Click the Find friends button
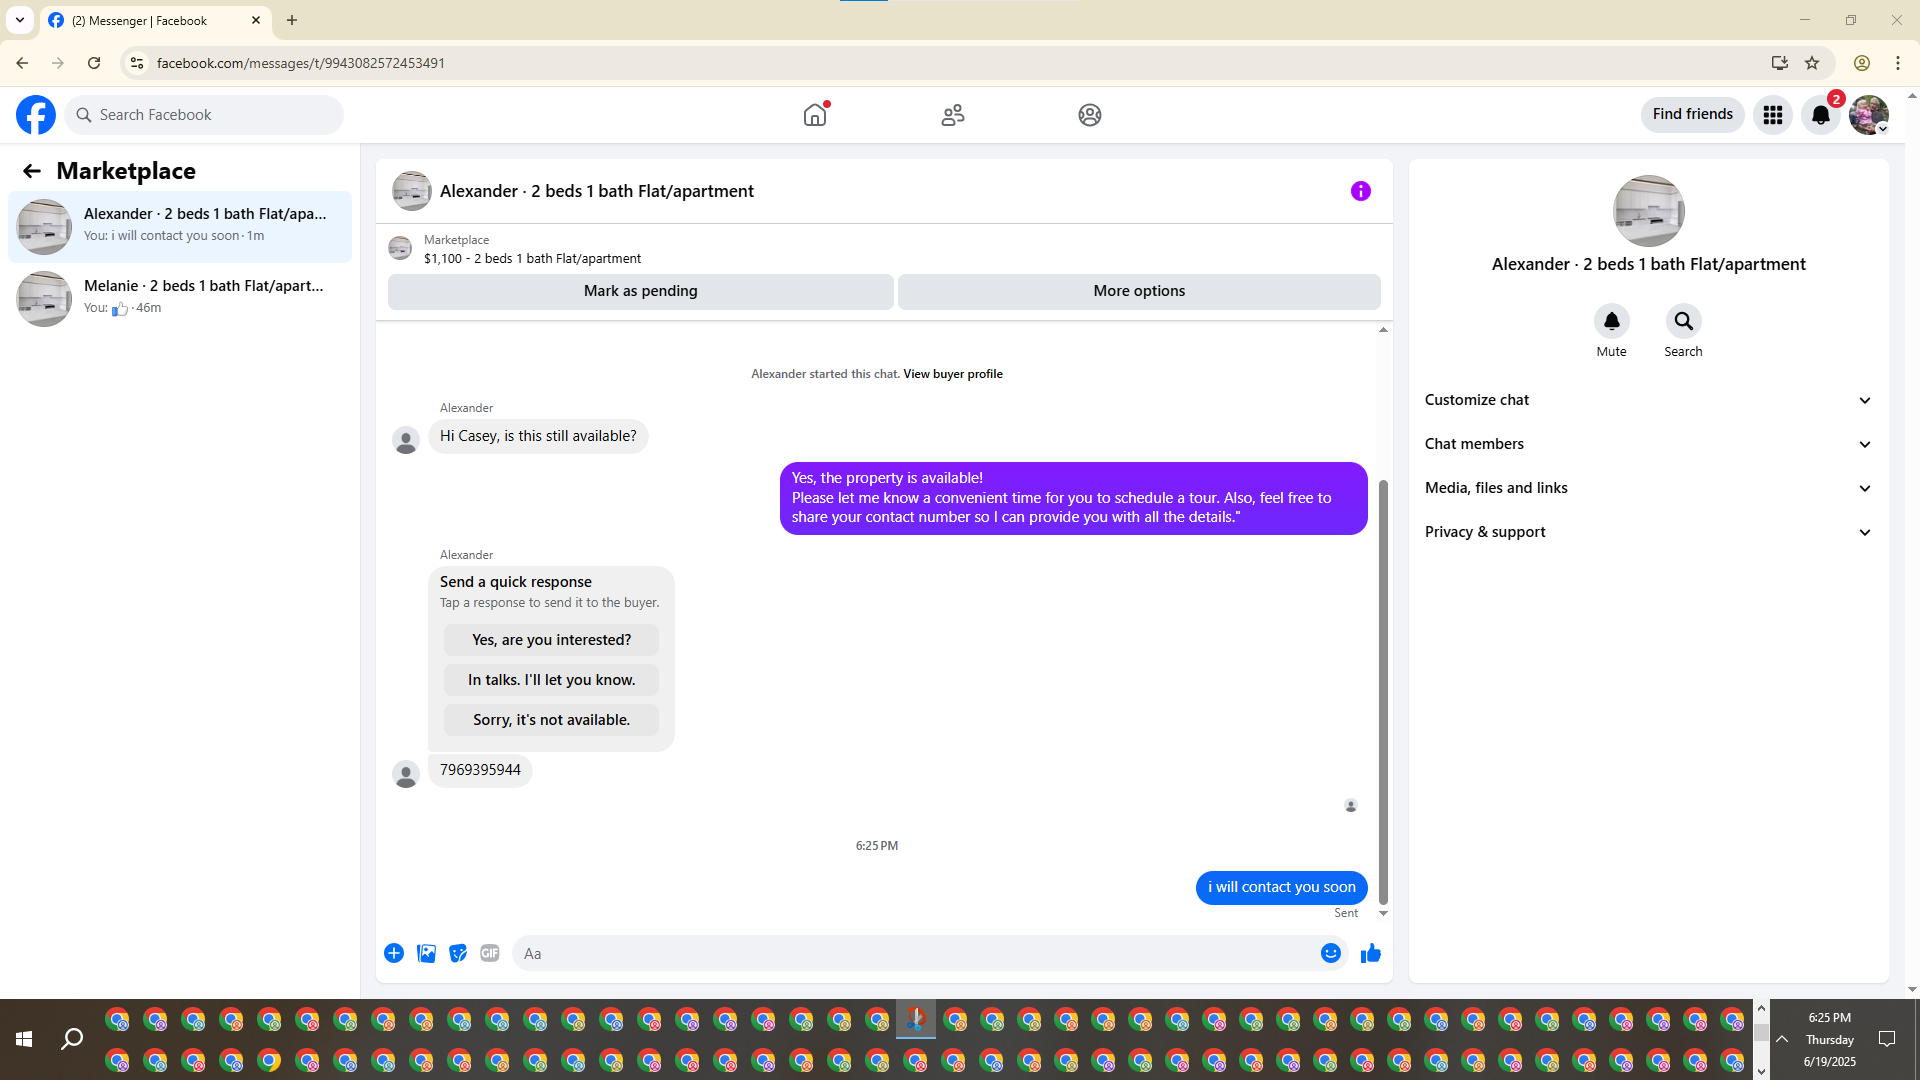The height and width of the screenshot is (1080, 1920). [1692, 115]
